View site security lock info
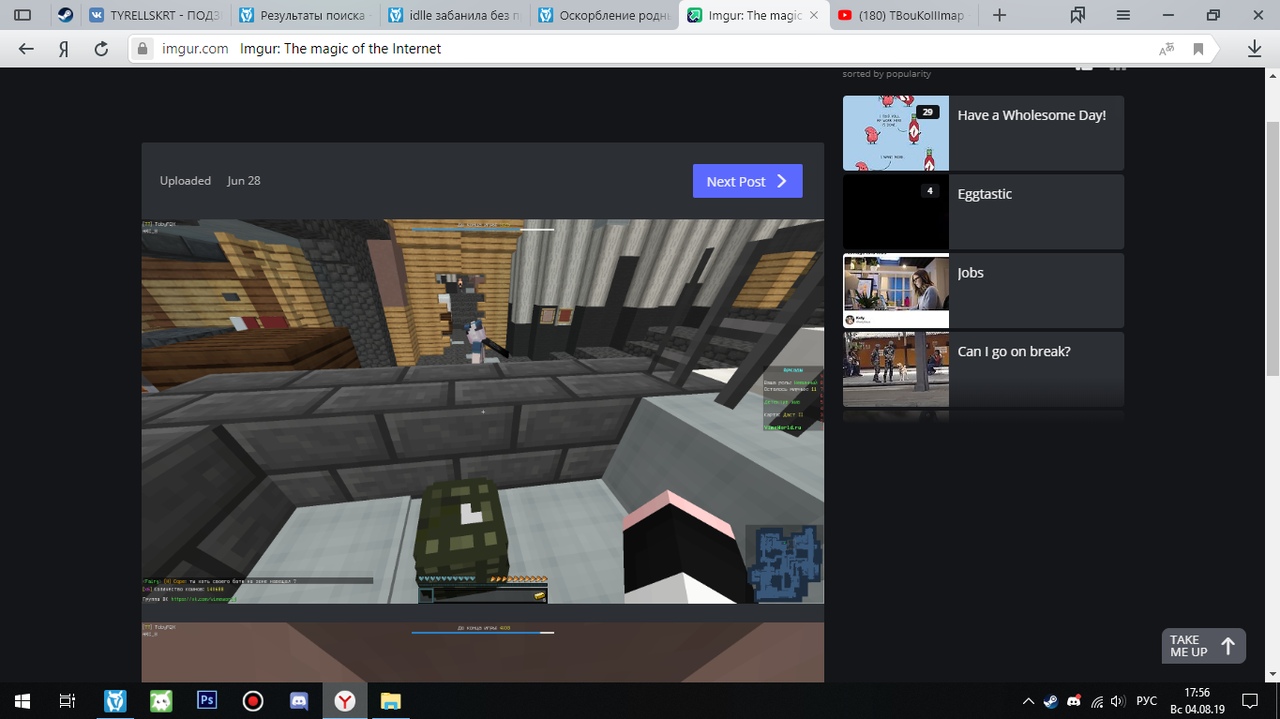 [144, 49]
